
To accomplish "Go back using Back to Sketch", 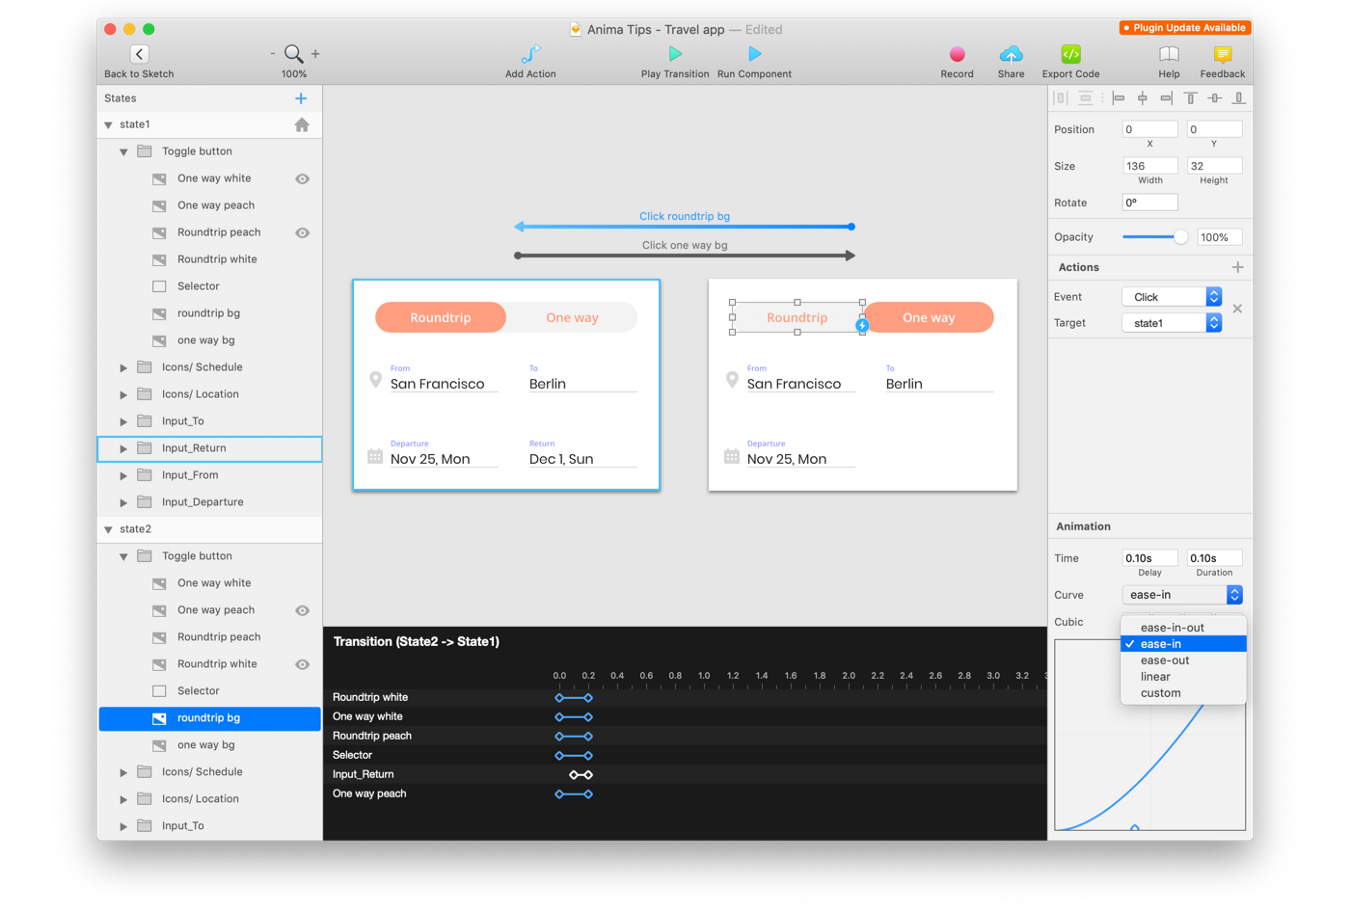I will click(x=139, y=54).
